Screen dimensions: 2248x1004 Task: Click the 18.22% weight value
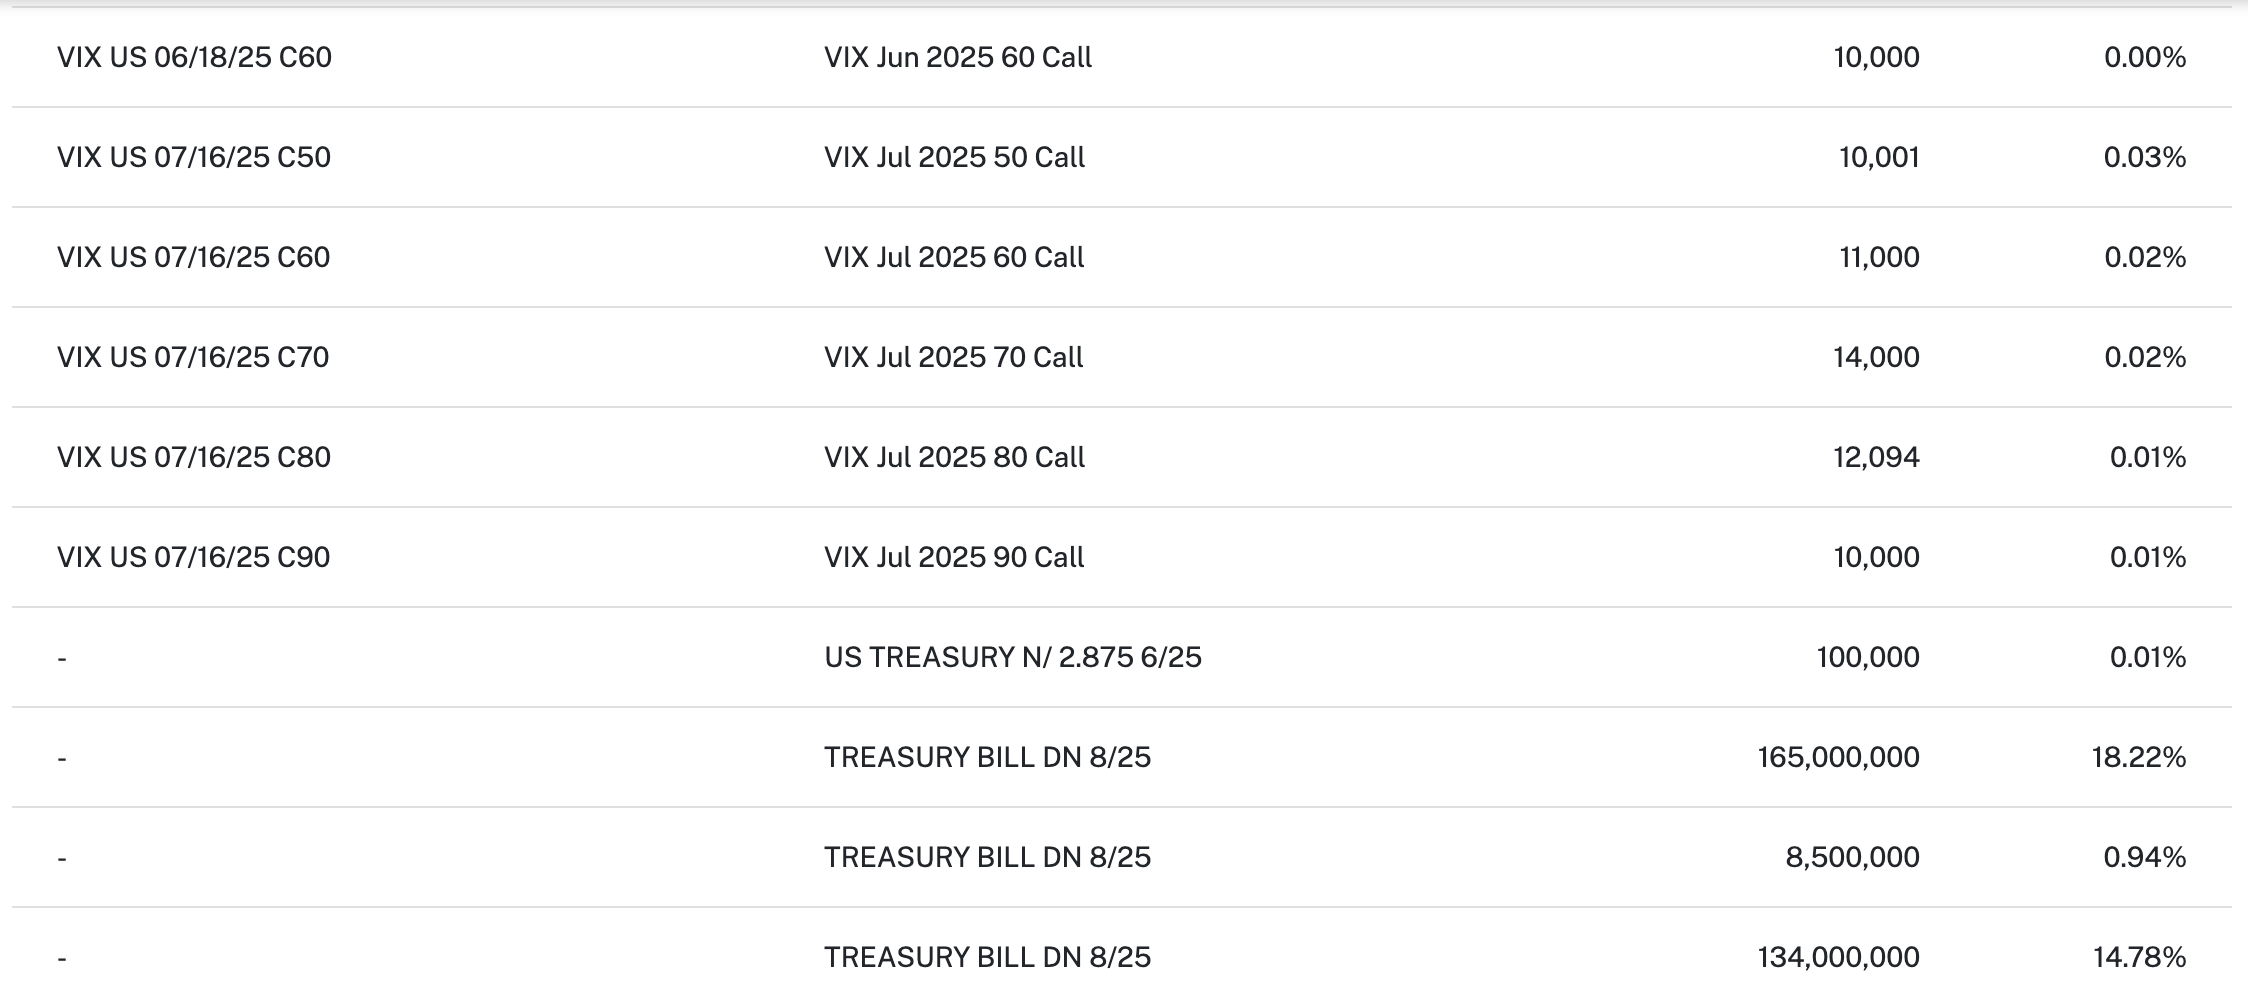pyautogui.click(x=2138, y=757)
